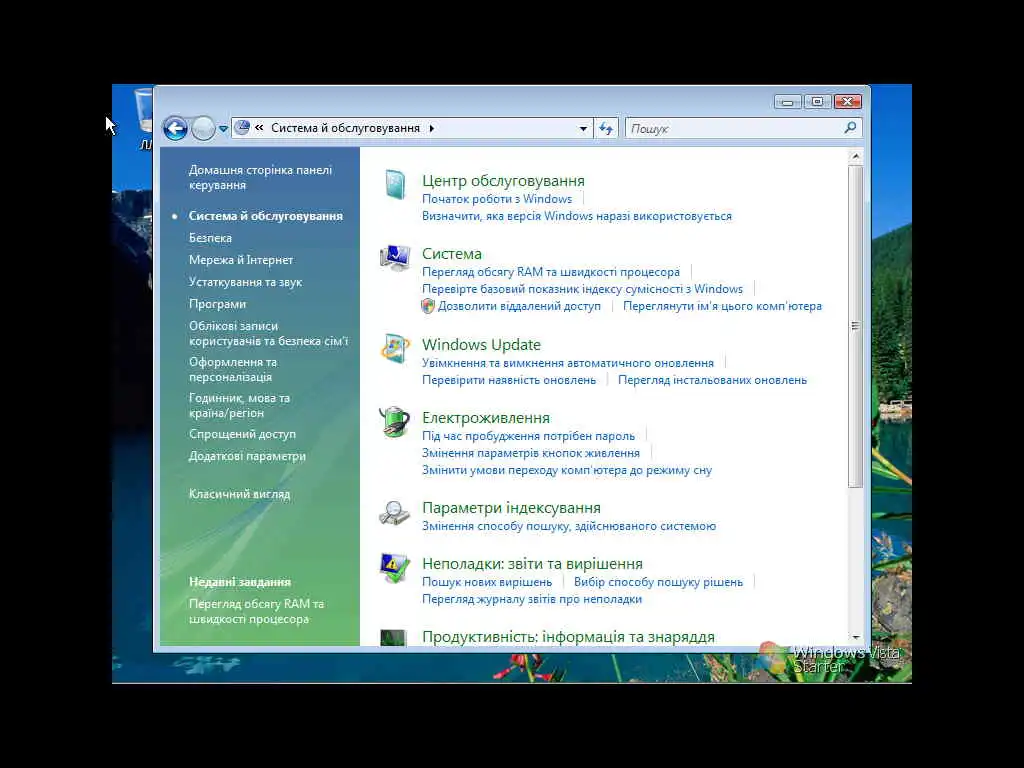Click 'Перегляд журналу звітів про неполадки'

pos(532,599)
